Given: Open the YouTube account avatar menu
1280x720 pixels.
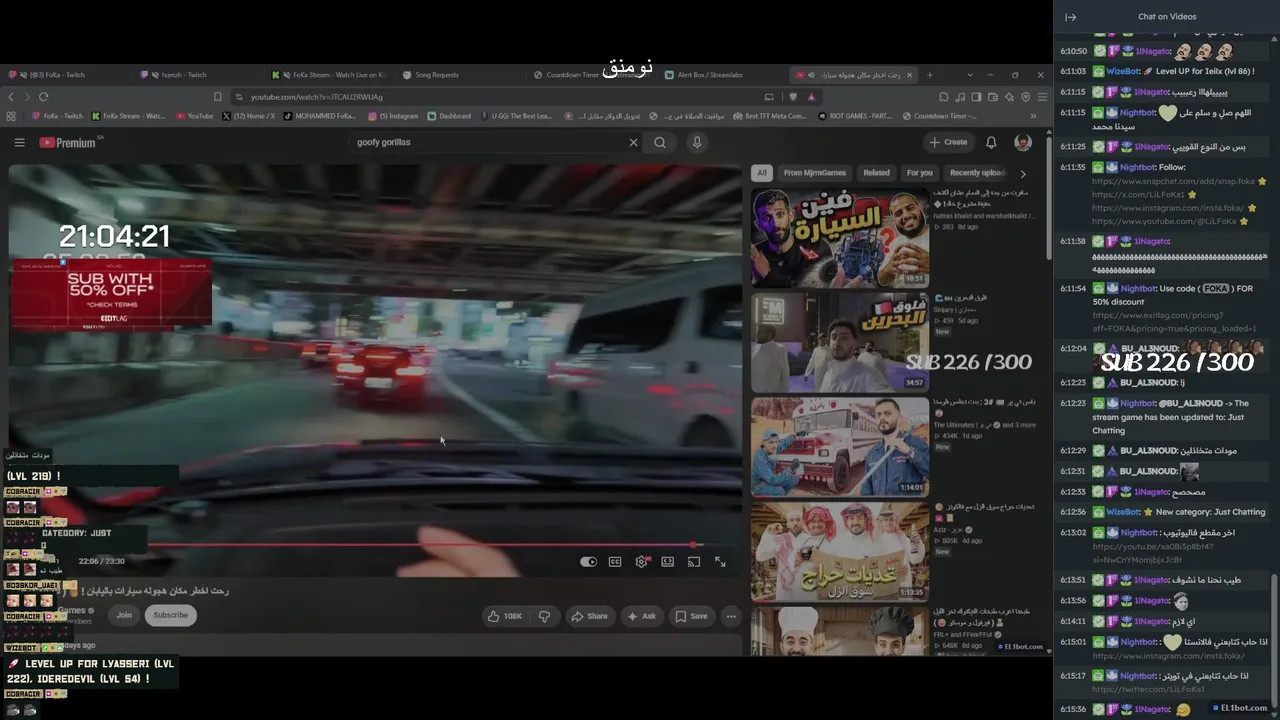Looking at the screenshot, I should [x=1023, y=142].
